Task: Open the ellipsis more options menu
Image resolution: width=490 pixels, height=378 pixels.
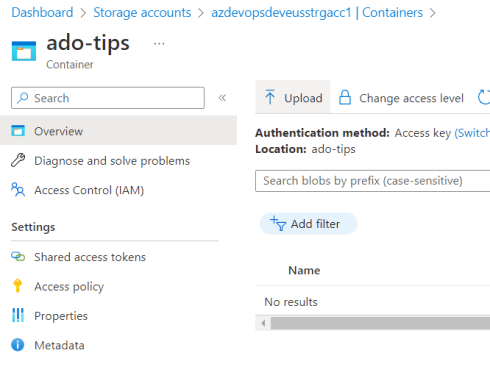Action: (159, 44)
